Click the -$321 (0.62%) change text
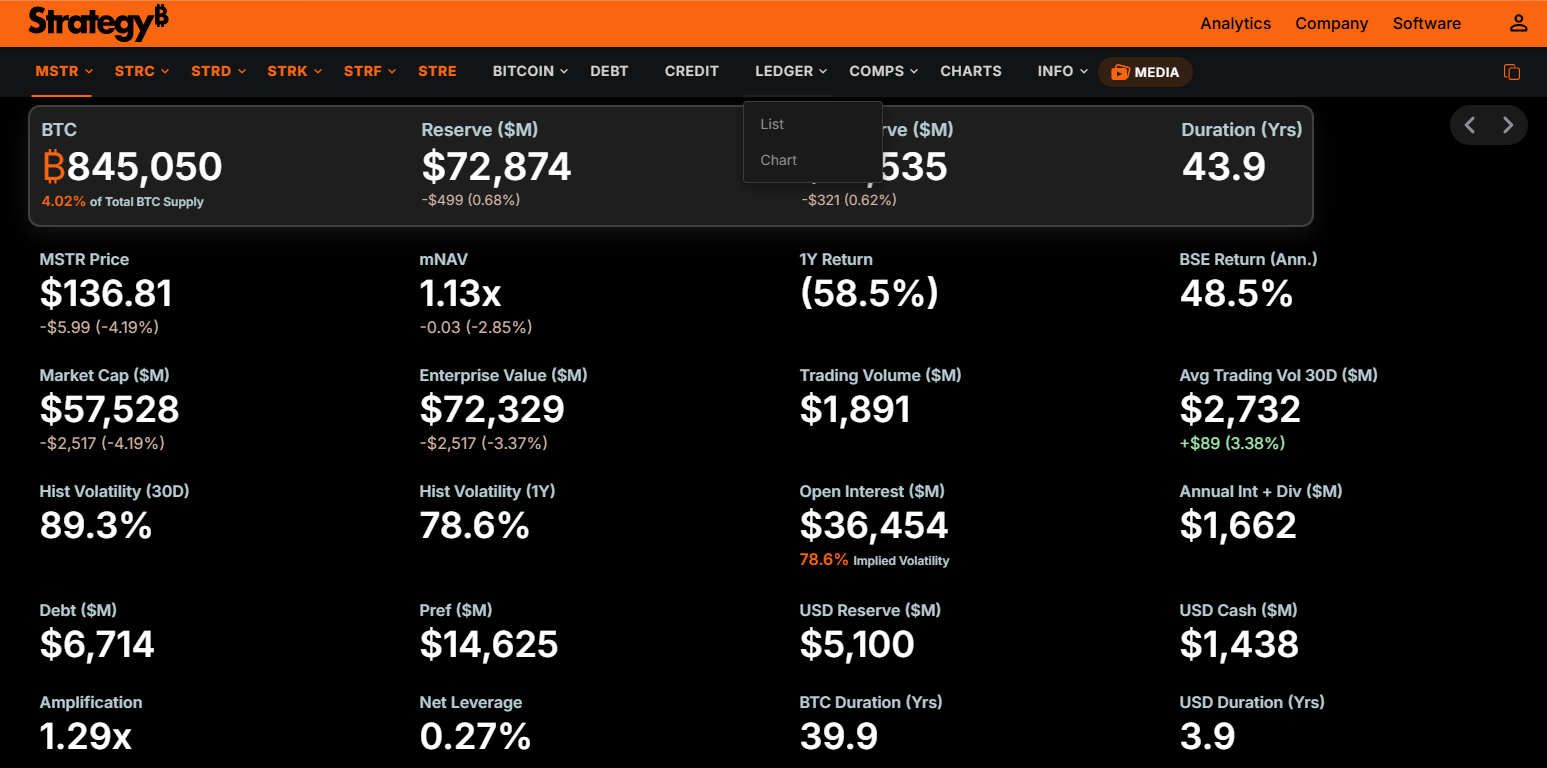1547x768 pixels. click(849, 200)
